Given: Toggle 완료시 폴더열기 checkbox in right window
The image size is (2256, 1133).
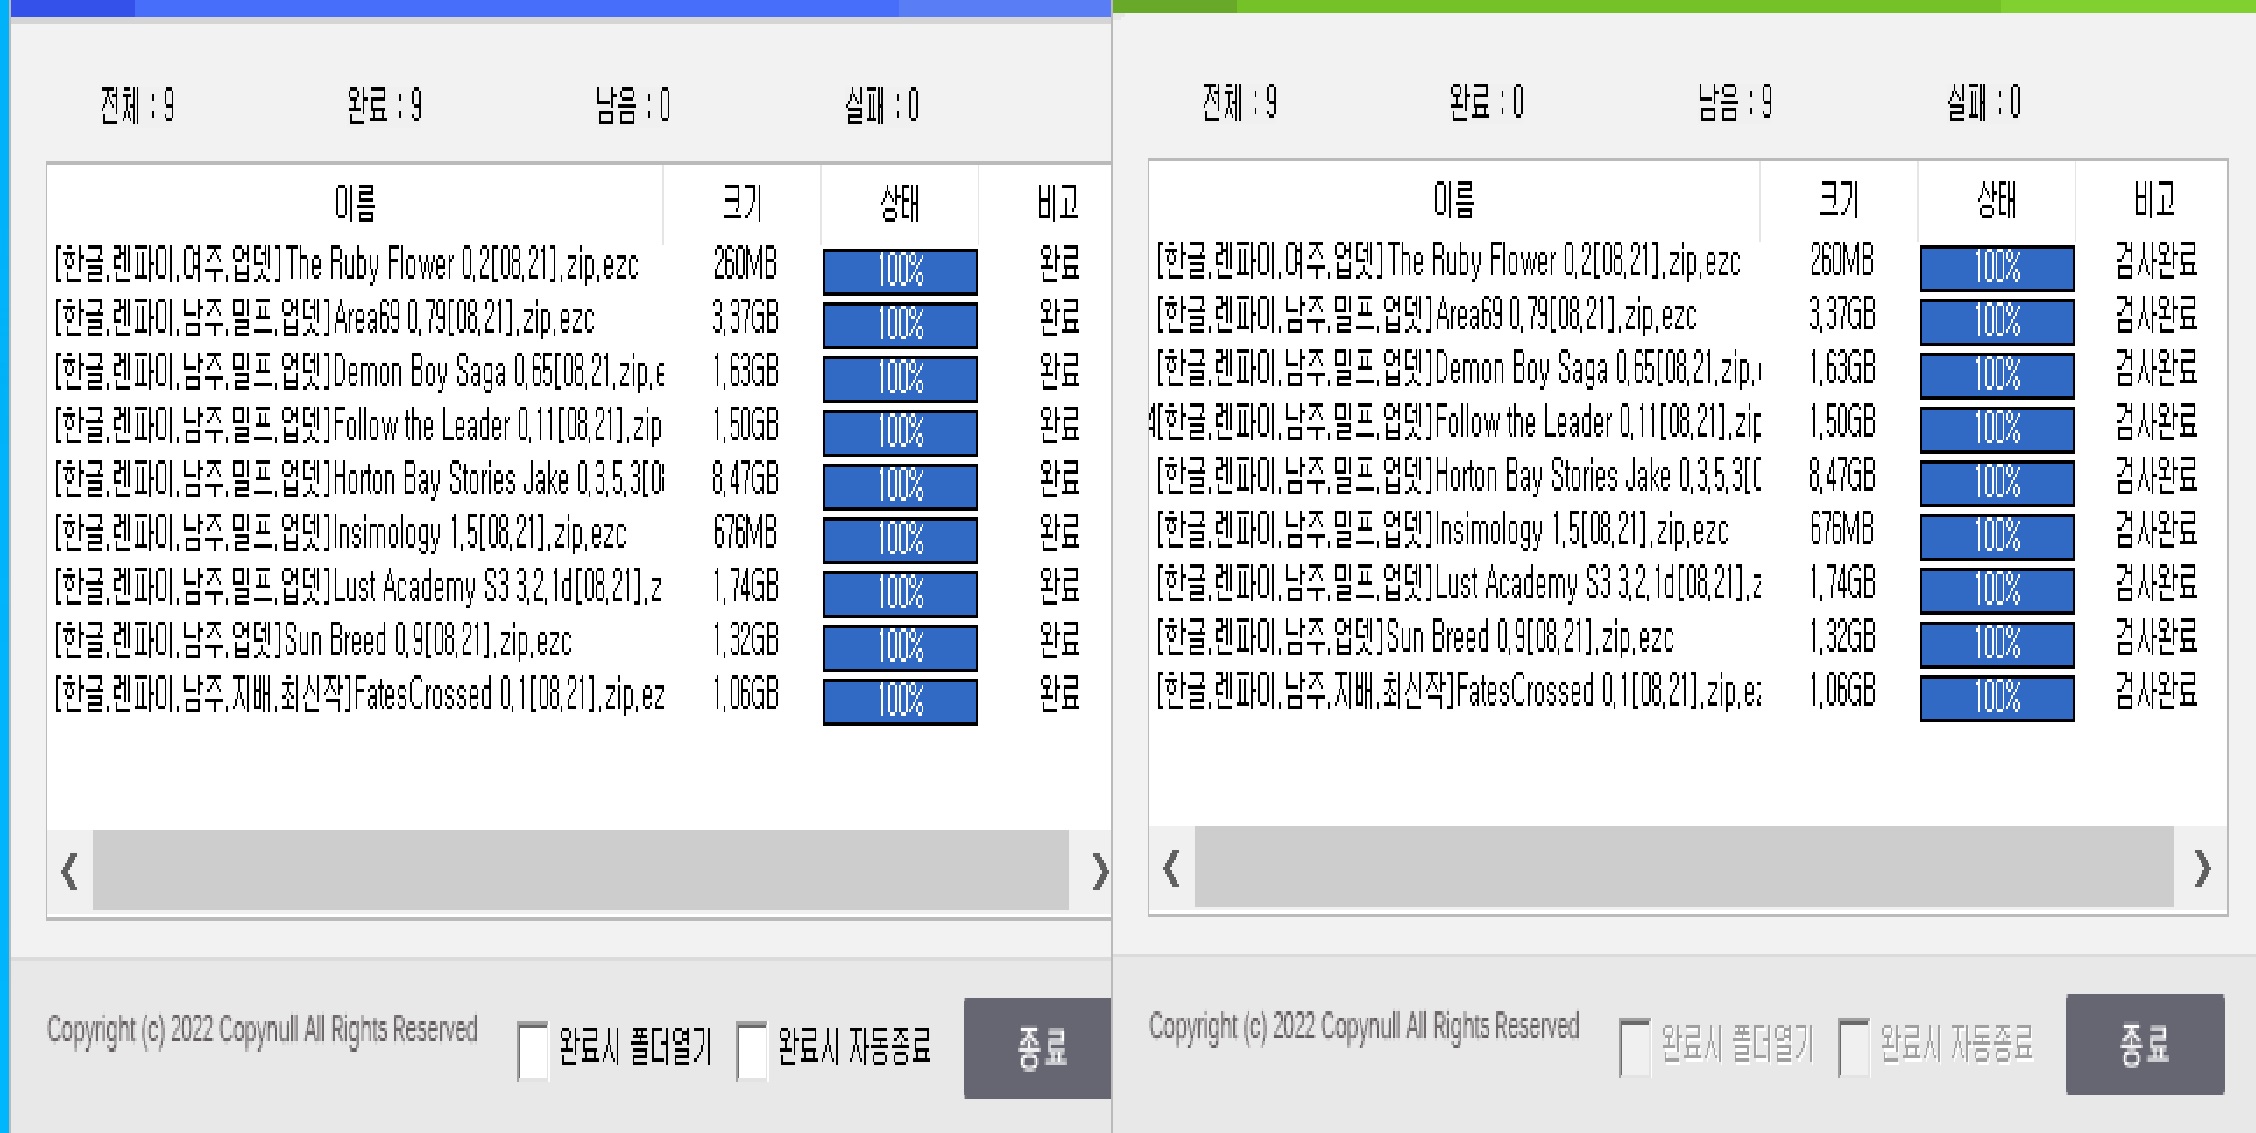Looking at the screenshot, I should pos(1634,1046).
